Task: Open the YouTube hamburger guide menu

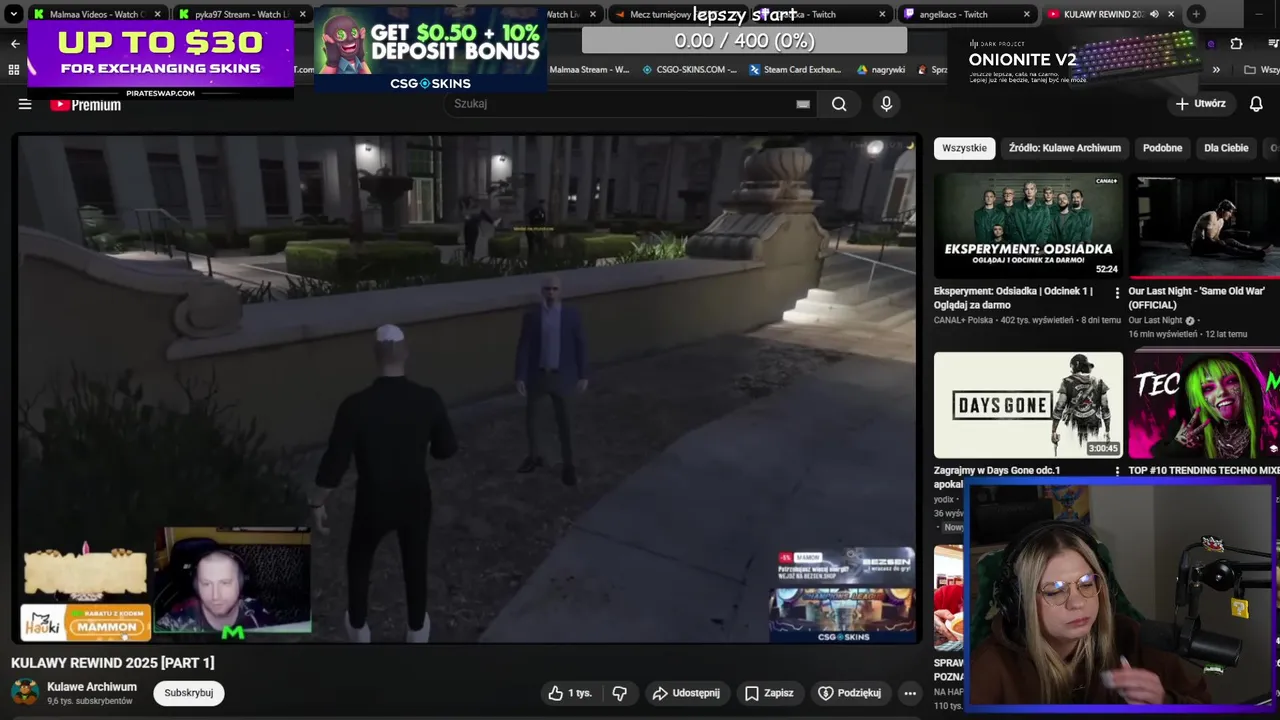Action: pyautogui.click(x=25, y=104)
